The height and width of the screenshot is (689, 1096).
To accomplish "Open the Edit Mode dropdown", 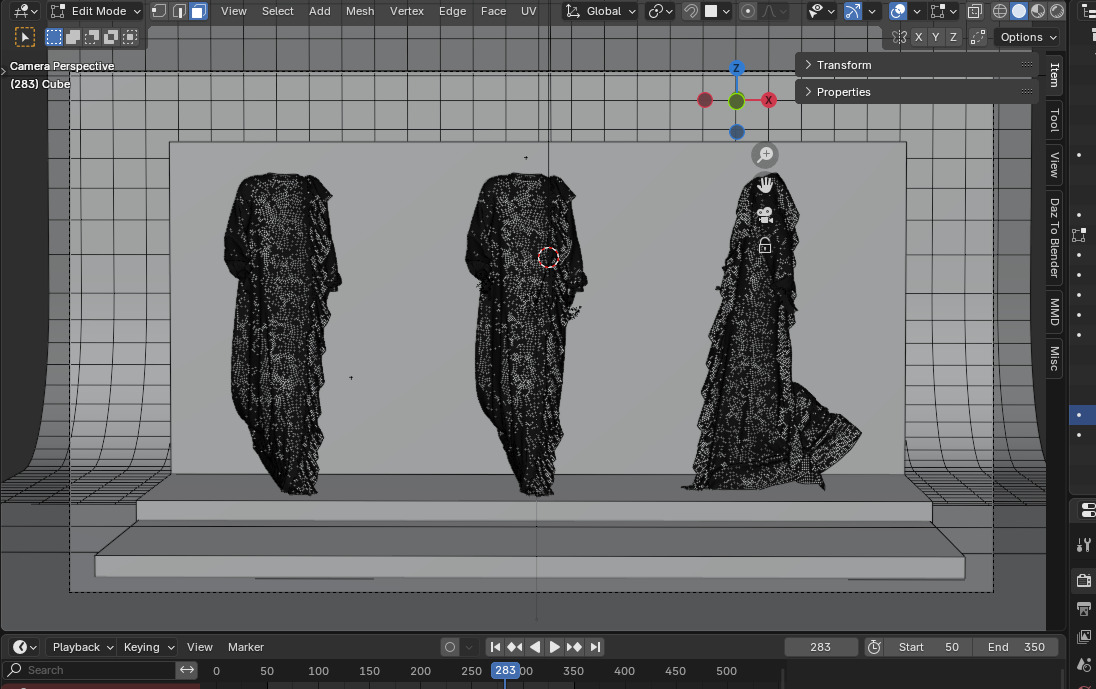I will point(96,11).
